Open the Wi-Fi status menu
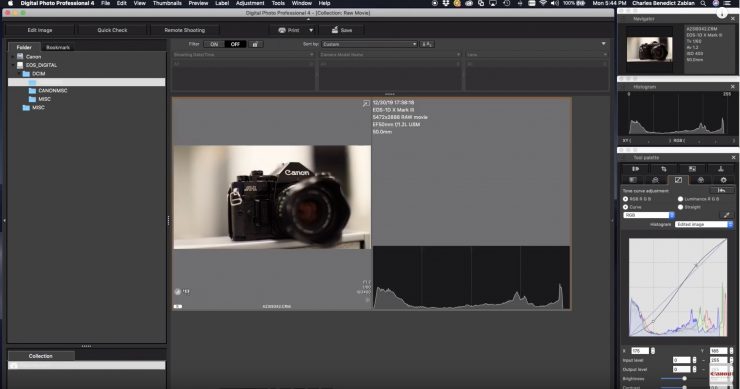This screenshot has height=389, width=740. (543, 3)
